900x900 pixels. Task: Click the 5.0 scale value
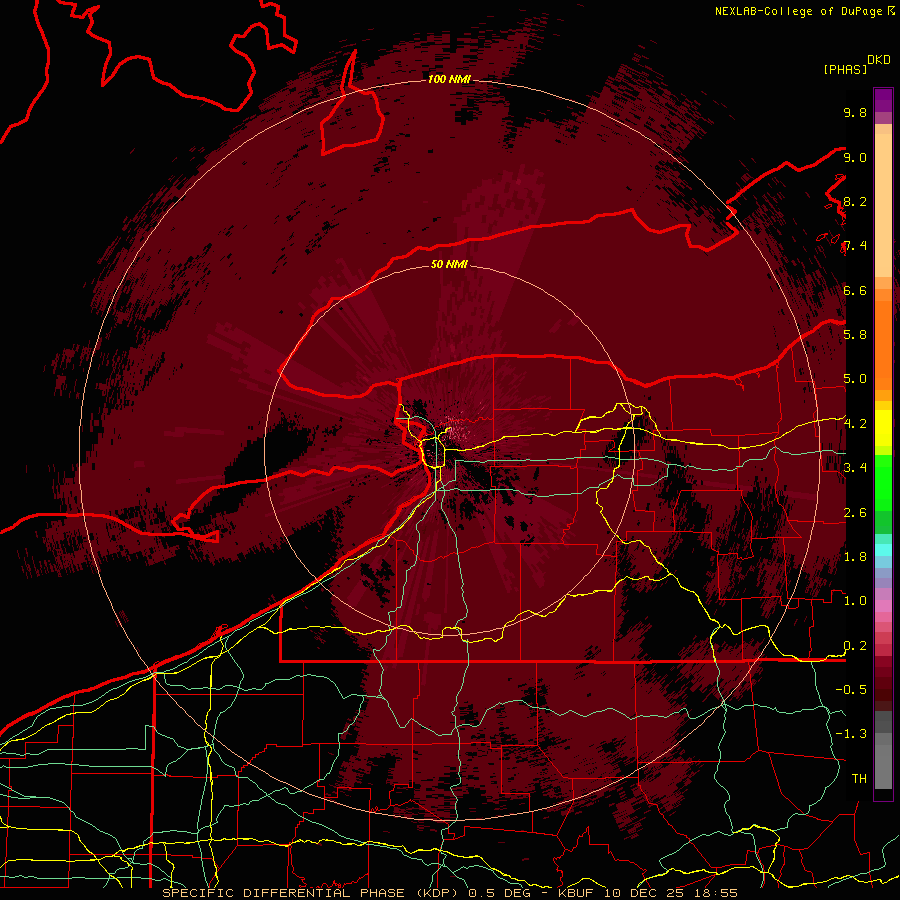(x=855, y=379)
